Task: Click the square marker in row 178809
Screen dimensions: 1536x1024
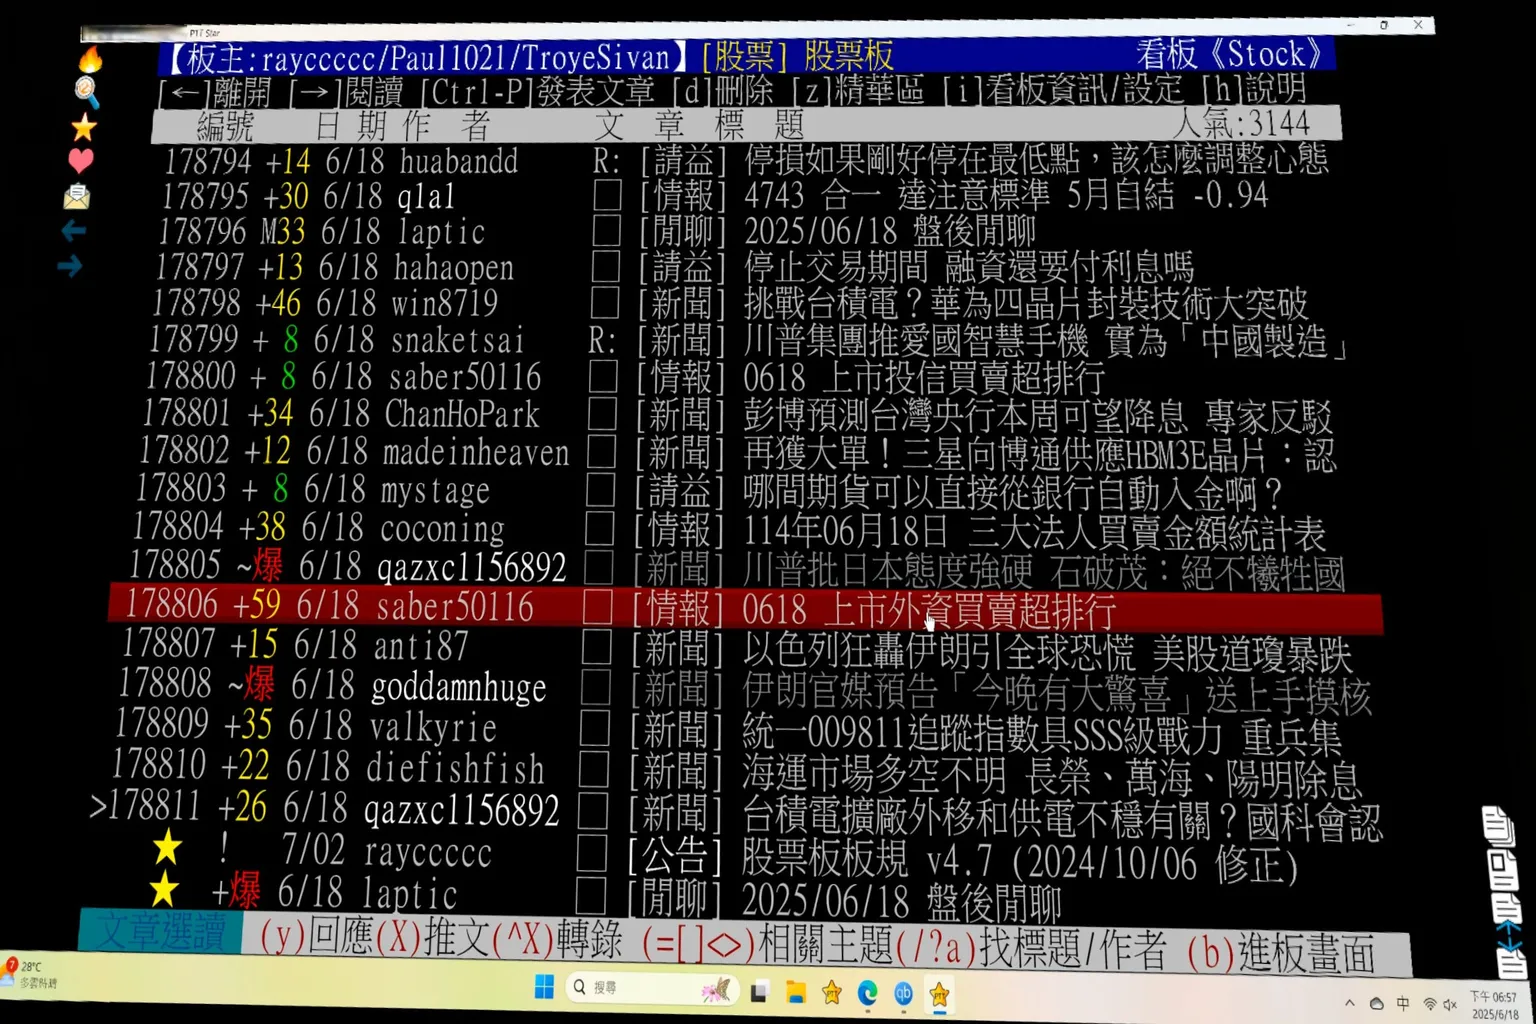Action: tap(594, 728)
